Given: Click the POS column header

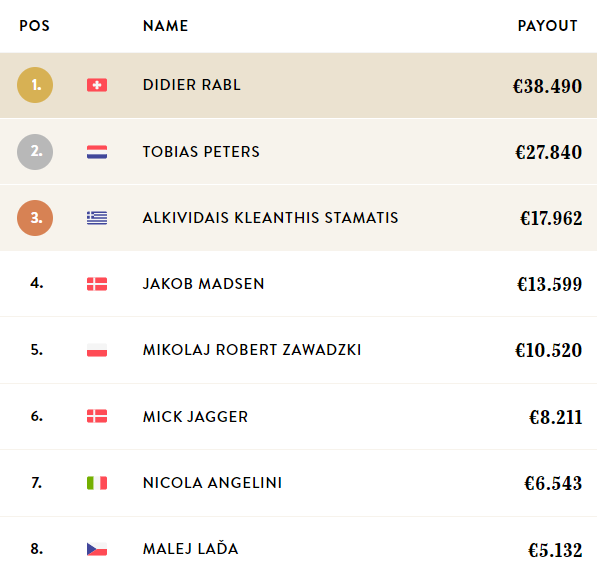Looking at the screenshot, I should 35,26.
